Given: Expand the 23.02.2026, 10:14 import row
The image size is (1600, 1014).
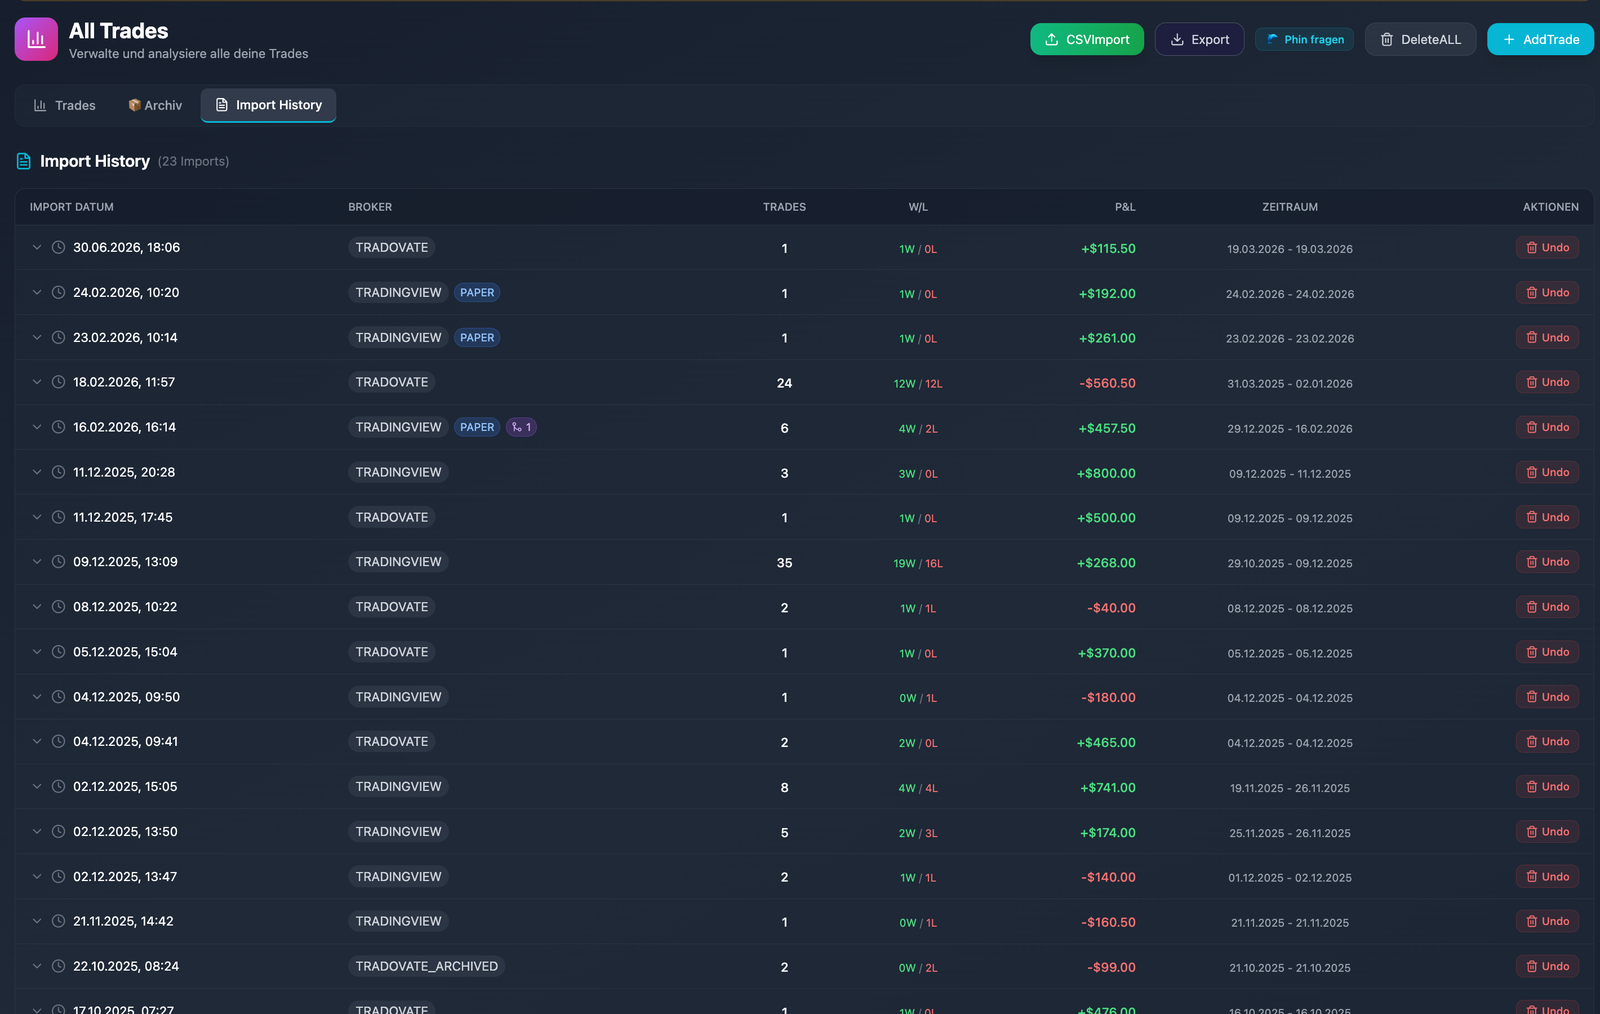Looking at the screenshot, I should pos(37,337).
